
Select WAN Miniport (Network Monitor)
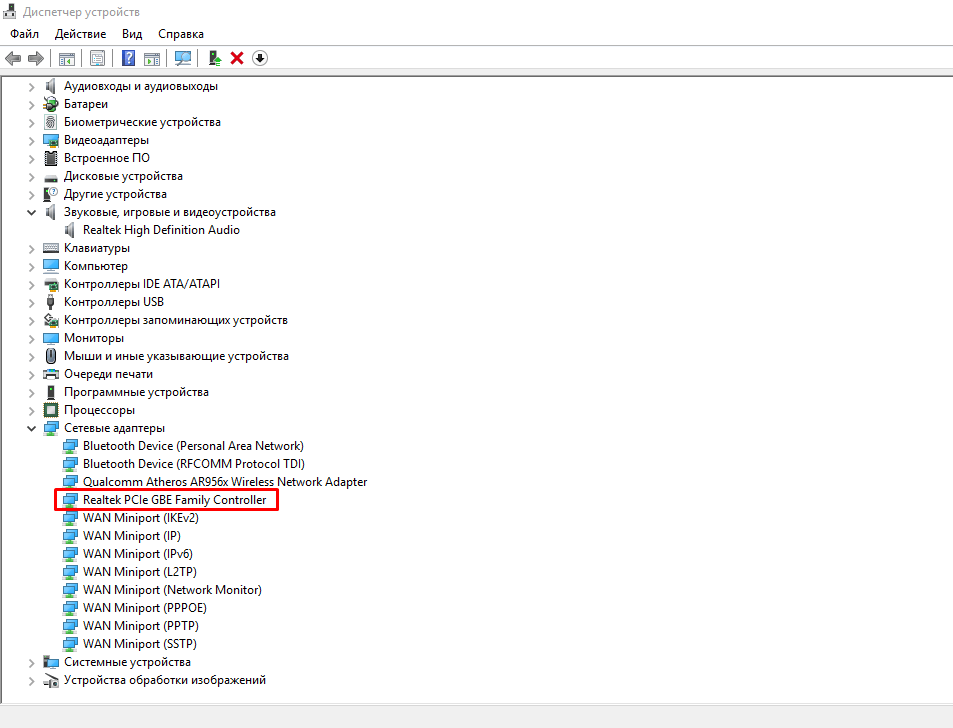click(172, 590)
